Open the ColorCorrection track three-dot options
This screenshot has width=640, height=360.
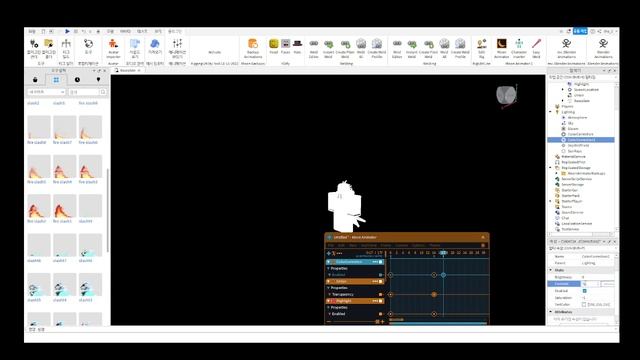[x=374, y=262]
